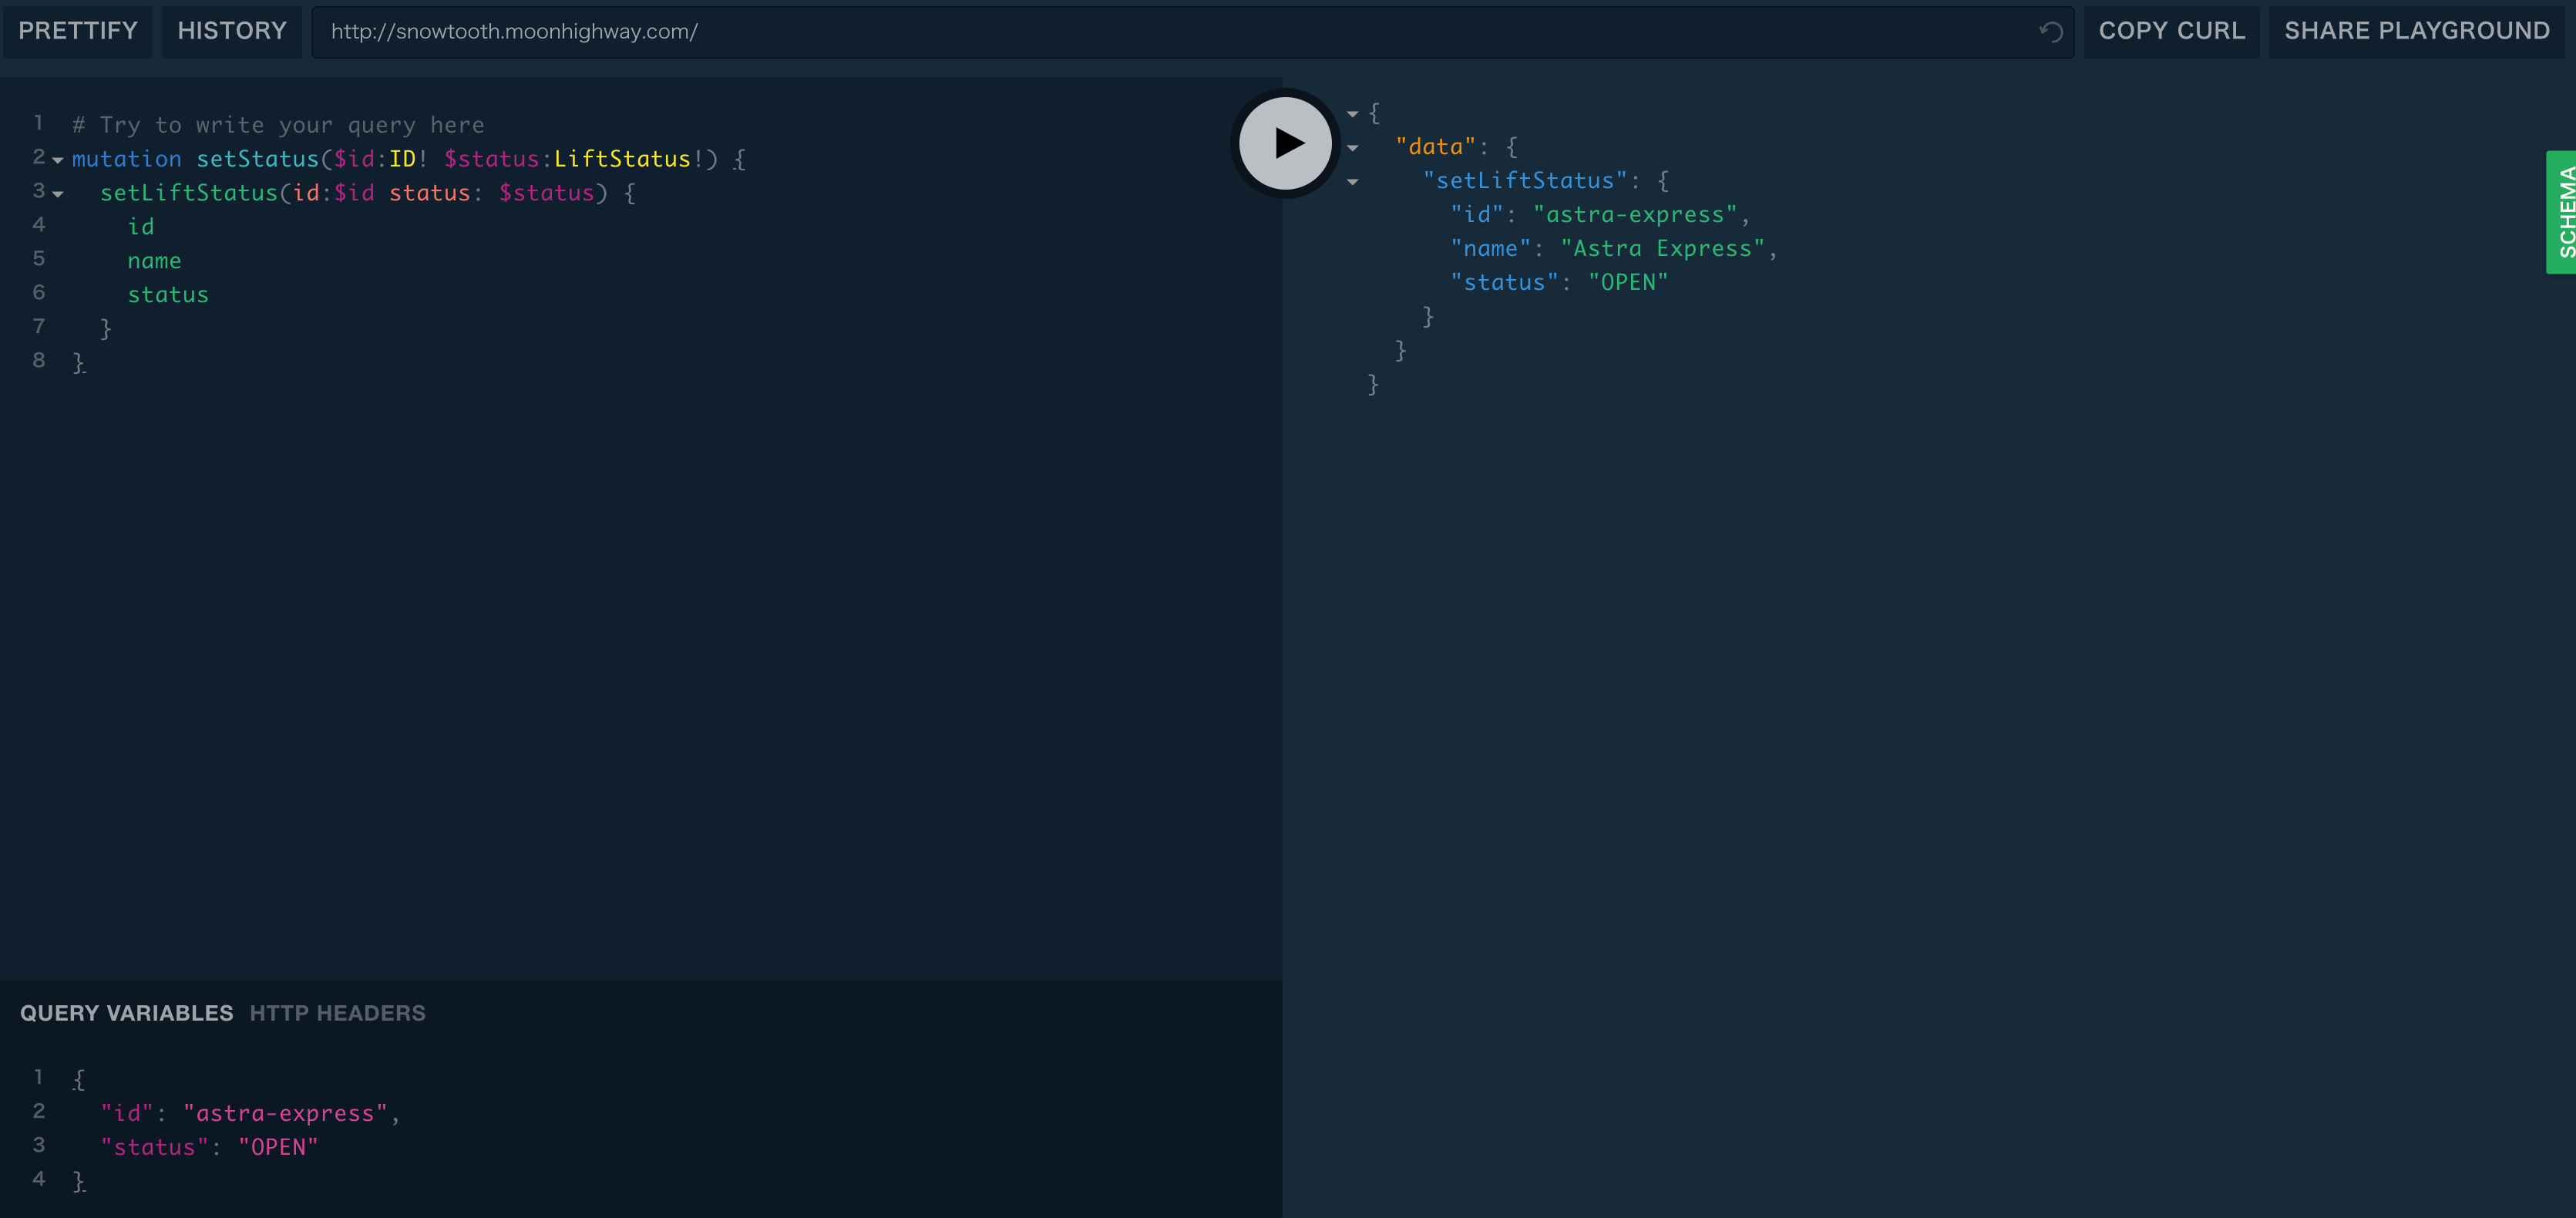The image size is (2576, 1218).
Task: Open the SCHEMA side panel
Action: (2563, 212)
